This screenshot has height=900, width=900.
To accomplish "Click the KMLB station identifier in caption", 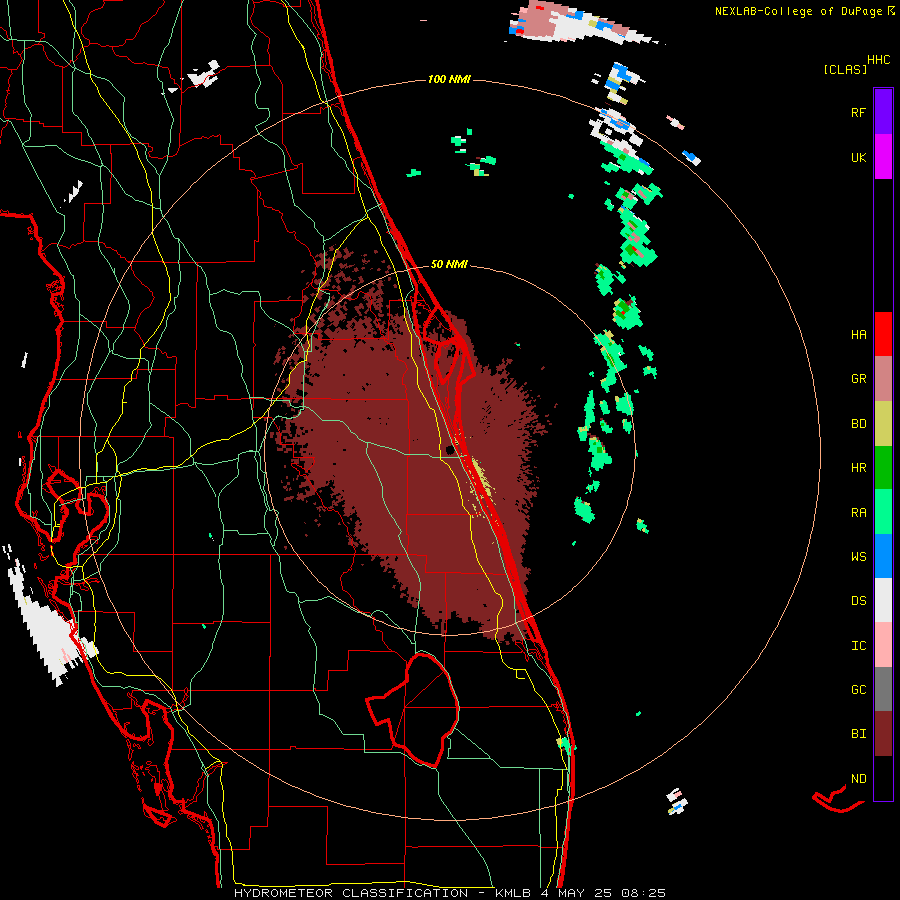I will tap(514, 893).
